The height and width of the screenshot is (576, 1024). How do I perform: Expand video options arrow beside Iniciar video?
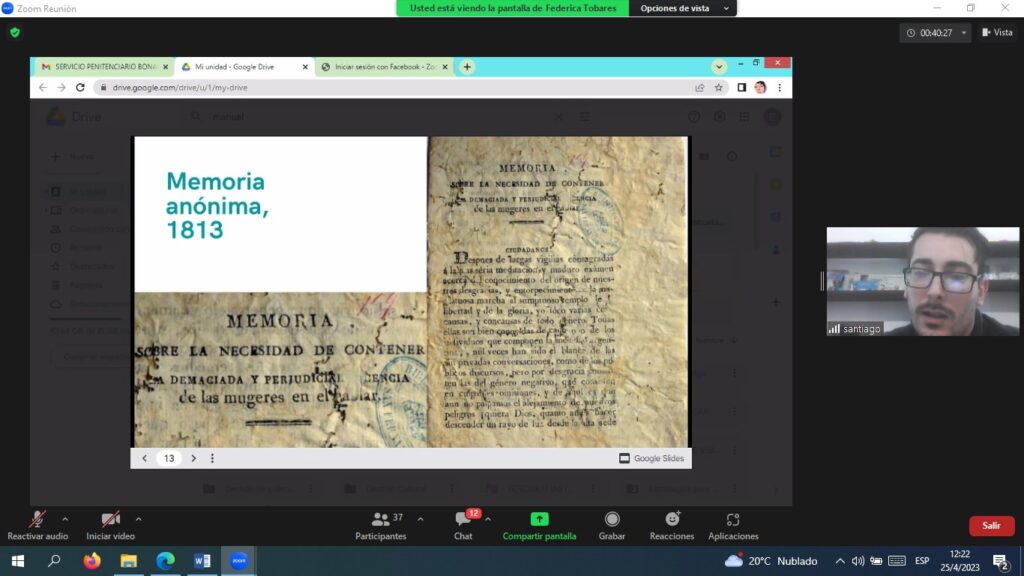[138, 519]
